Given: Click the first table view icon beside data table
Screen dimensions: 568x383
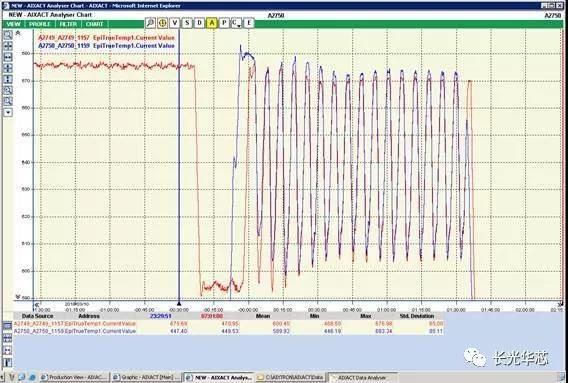Looking at the screenshot, I should tap(7, 325).
